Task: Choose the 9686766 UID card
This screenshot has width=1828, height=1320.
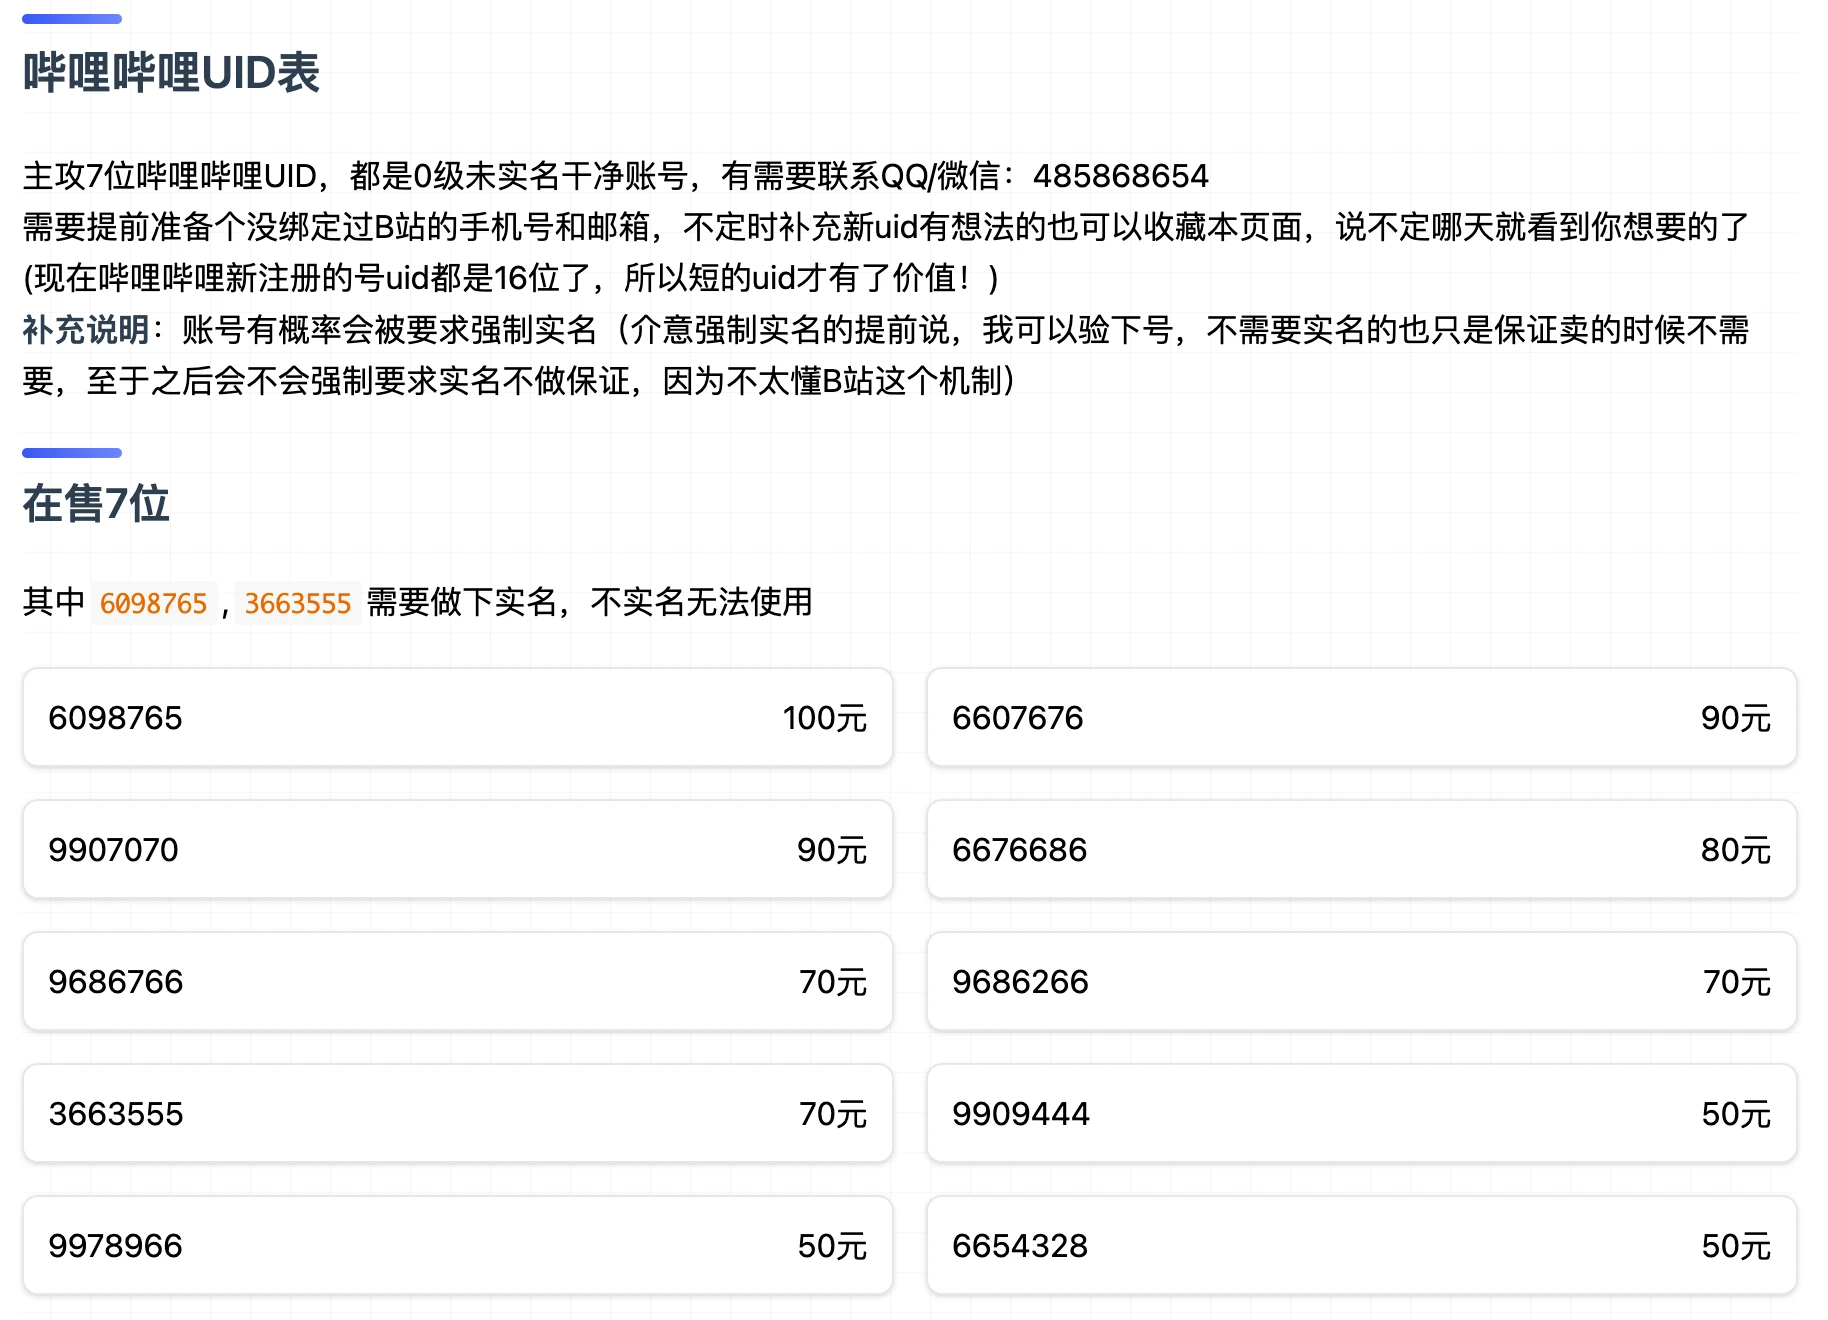Action: pos(457,981)
